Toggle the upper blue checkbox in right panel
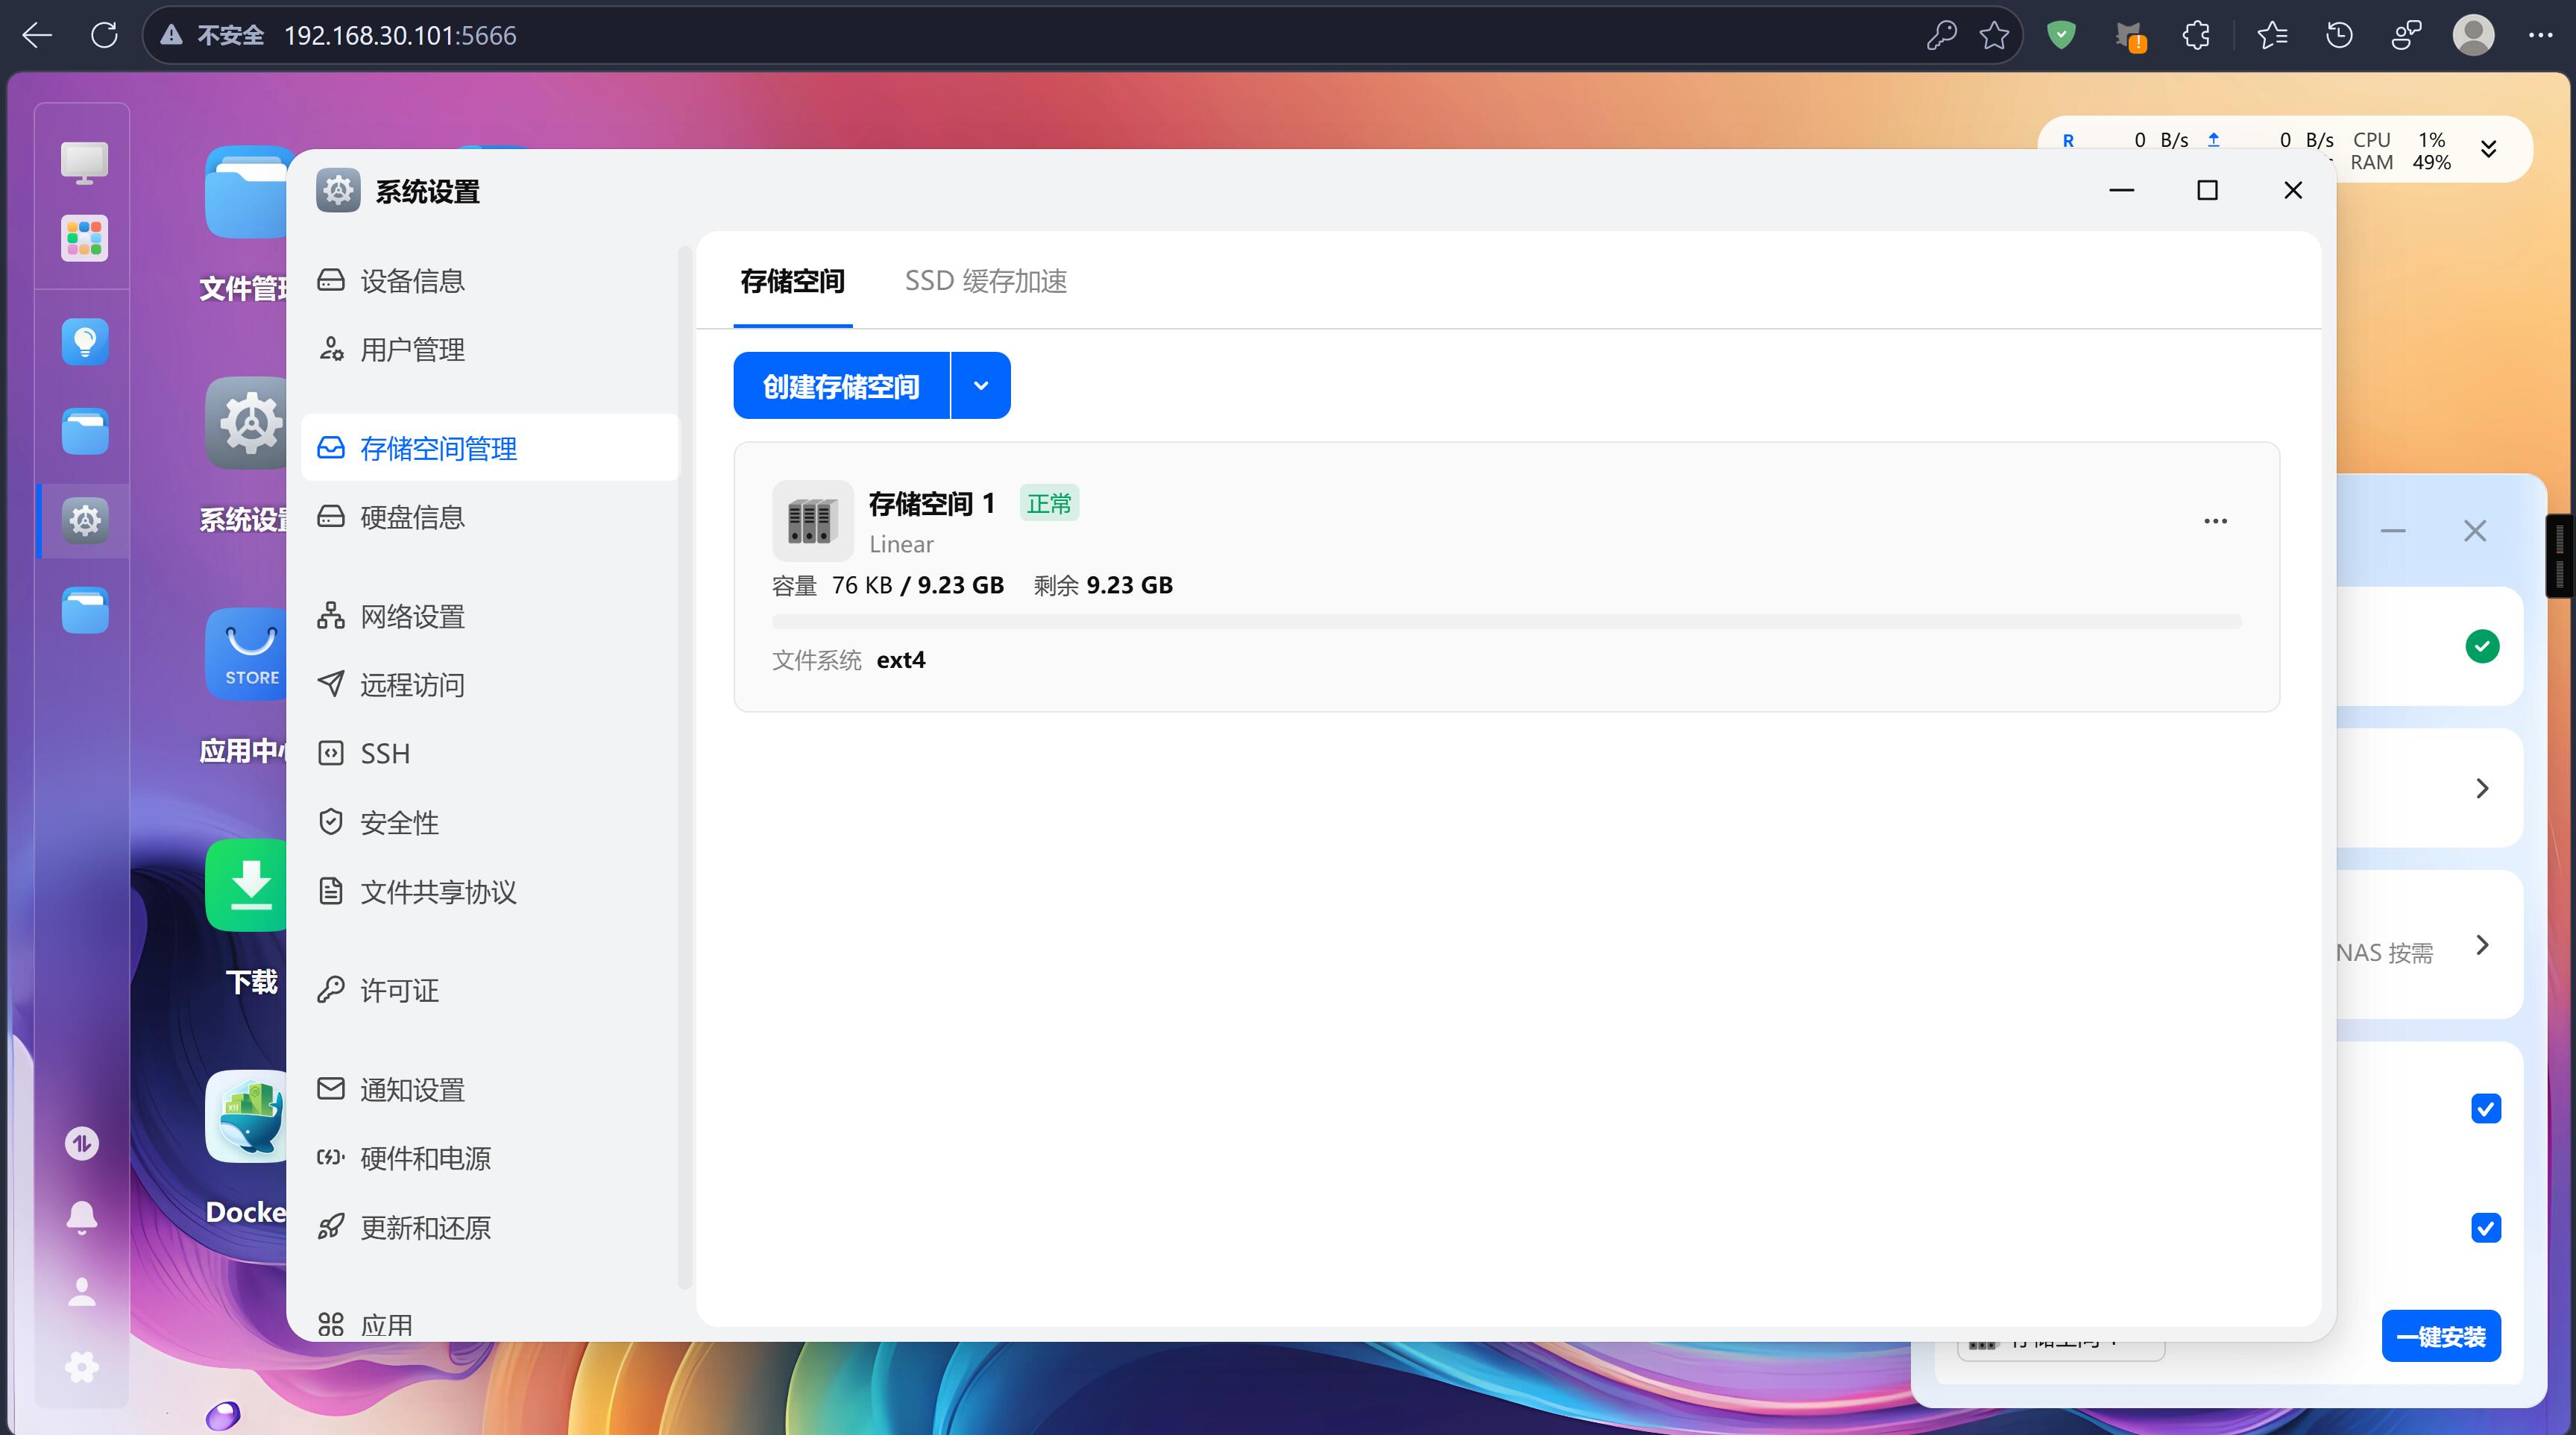The width and height of the screenshot is (2576, 1435). click(x=2485, y=1108)
